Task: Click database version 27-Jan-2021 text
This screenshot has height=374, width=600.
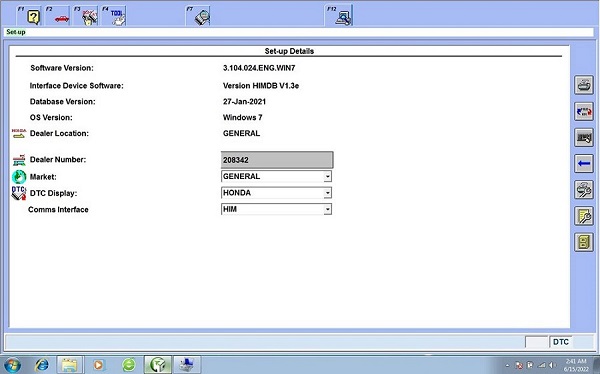Action: coord(244,102)
